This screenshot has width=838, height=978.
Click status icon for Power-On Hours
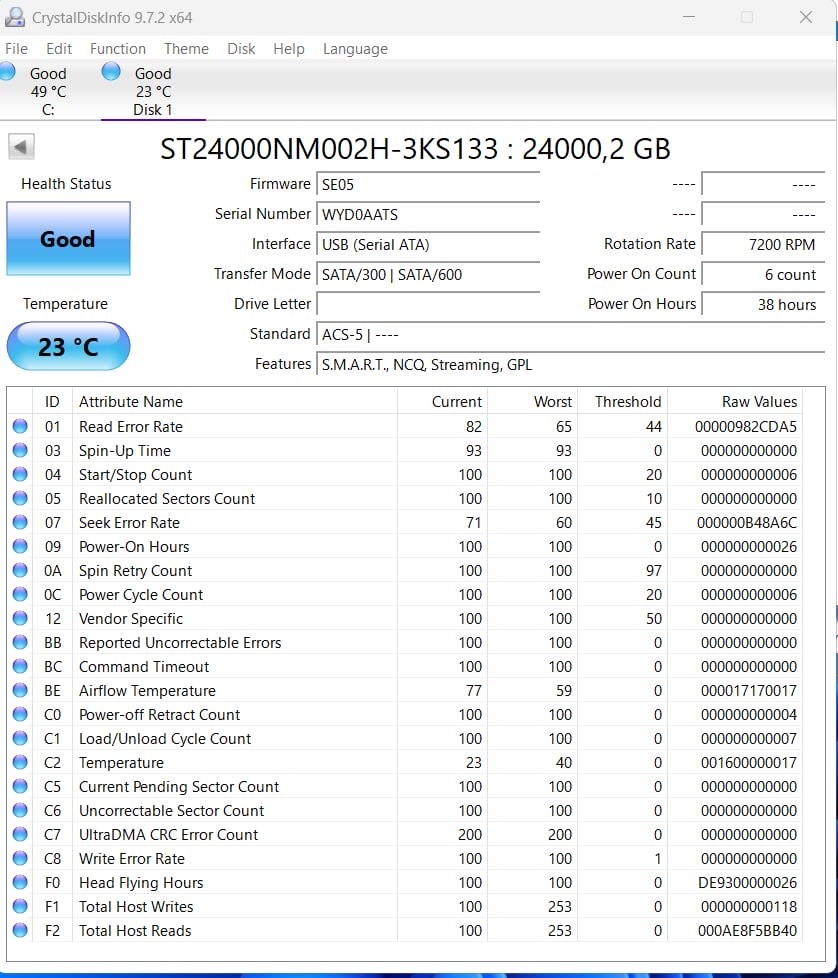click(20, 546)
